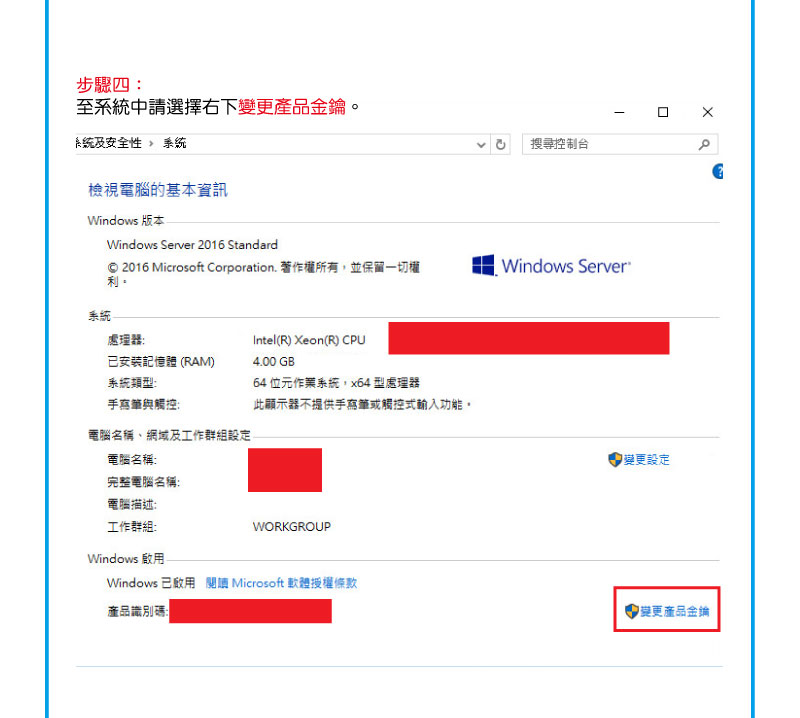Select the heading 檢視電腦的基本資訊
Viewport: 800px width, 718px height.
[x=158, y=190]
